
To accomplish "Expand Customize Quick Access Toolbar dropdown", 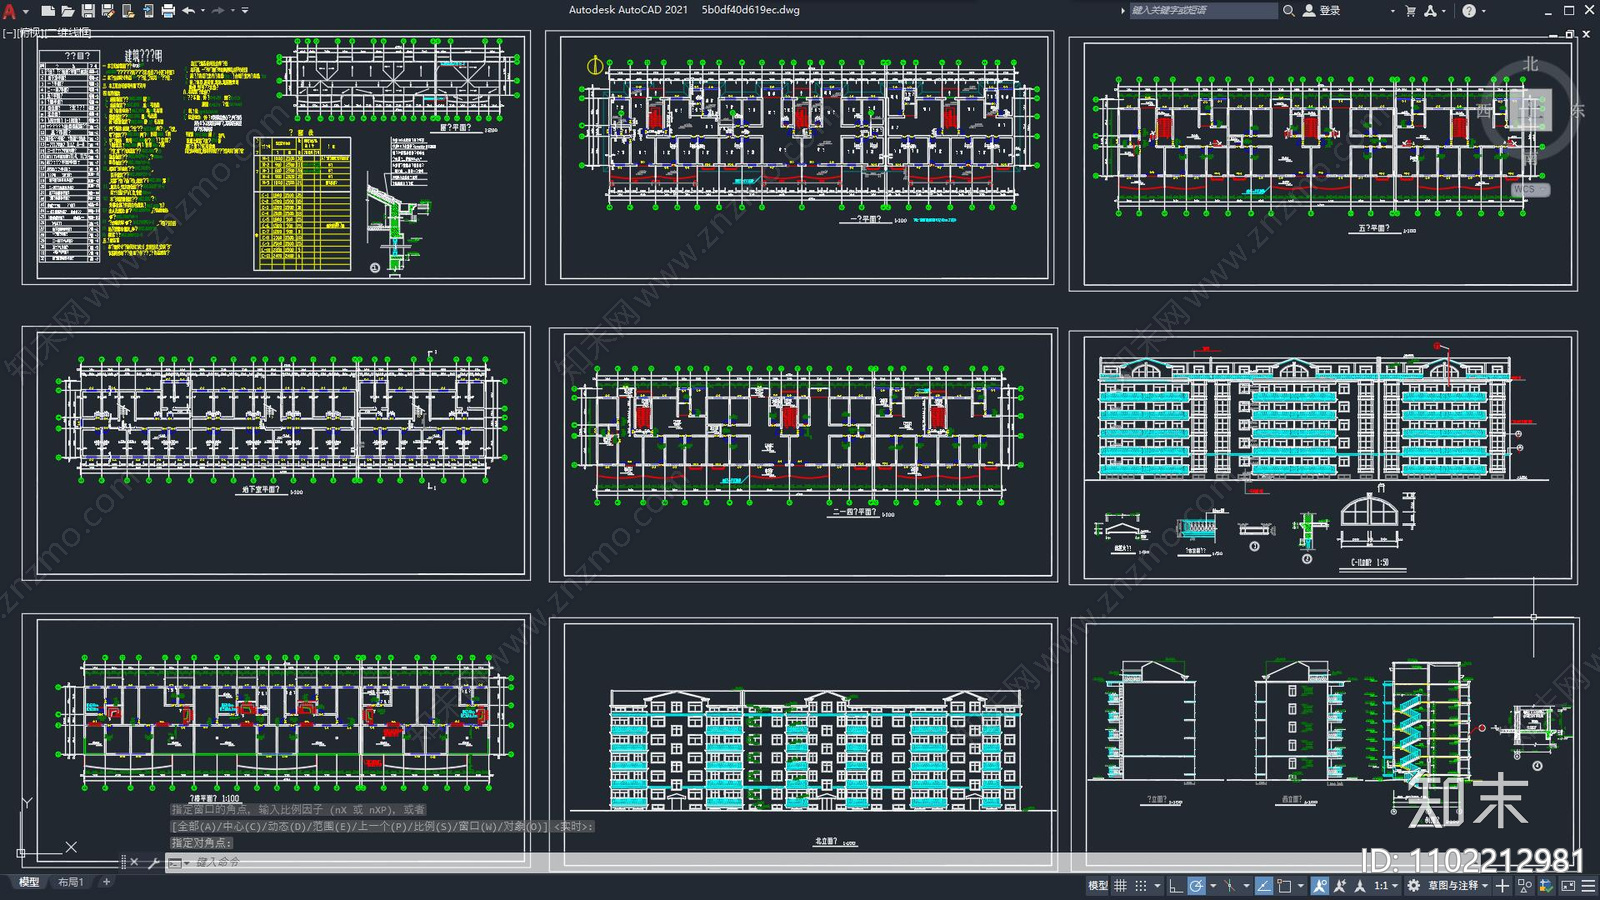I will pyautogui.click(x=245, y=11).
